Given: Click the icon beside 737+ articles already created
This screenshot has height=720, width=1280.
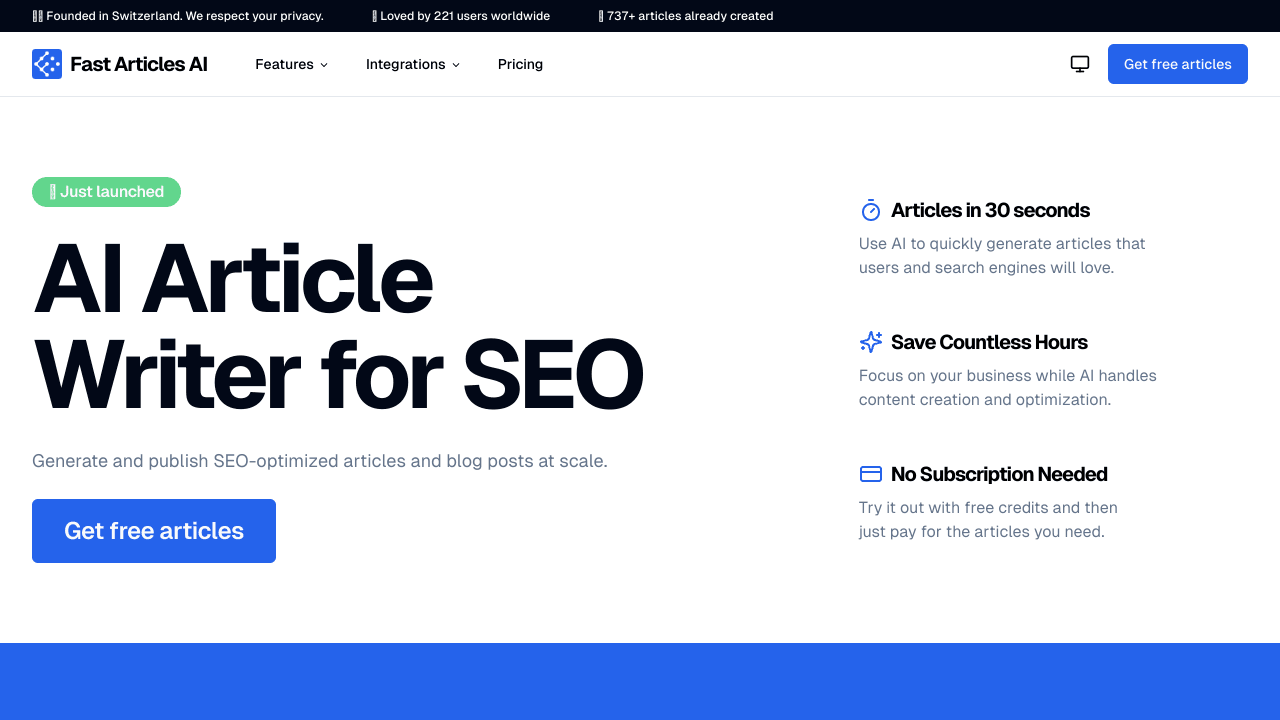Looking at the screenshot, I should point(600,15).
